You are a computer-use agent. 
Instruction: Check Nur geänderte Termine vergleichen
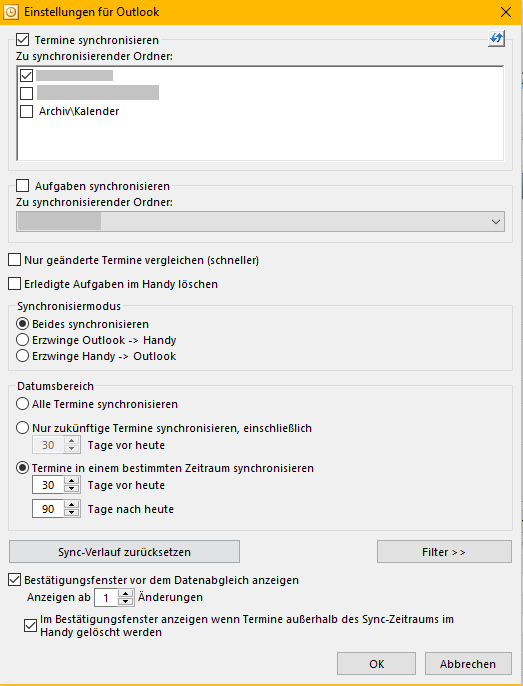point(14,260)
